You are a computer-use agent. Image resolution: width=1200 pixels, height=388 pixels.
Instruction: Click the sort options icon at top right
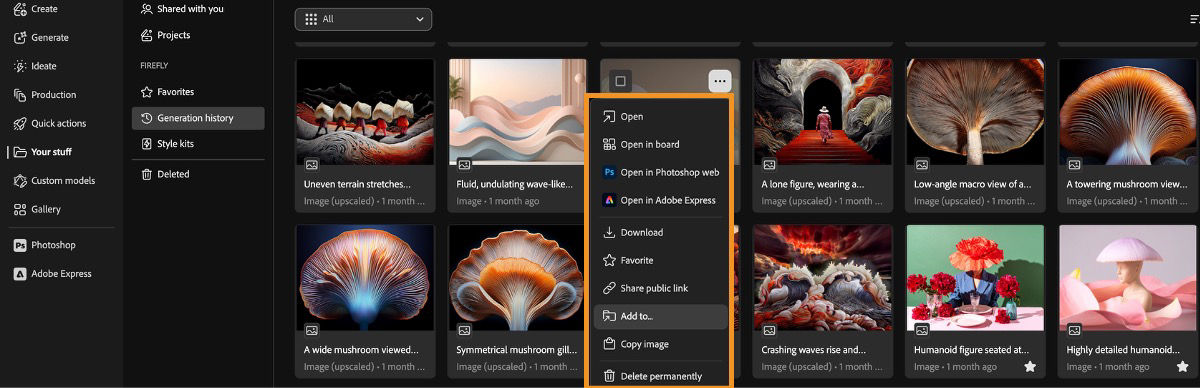click(1194, 19)
